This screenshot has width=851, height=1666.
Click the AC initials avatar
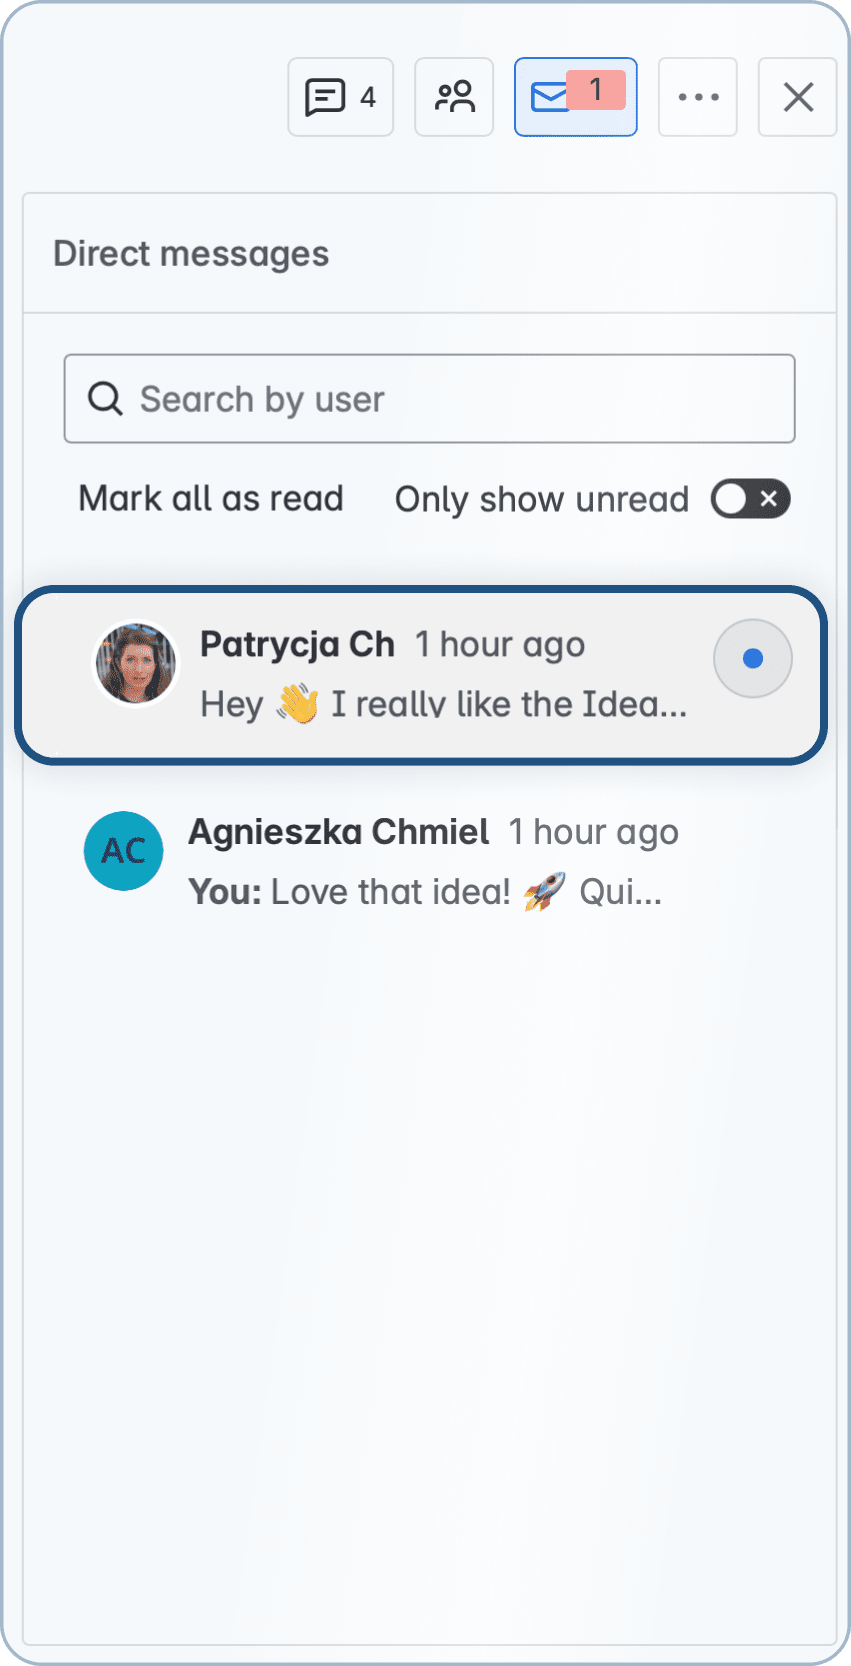click(124, 851)
